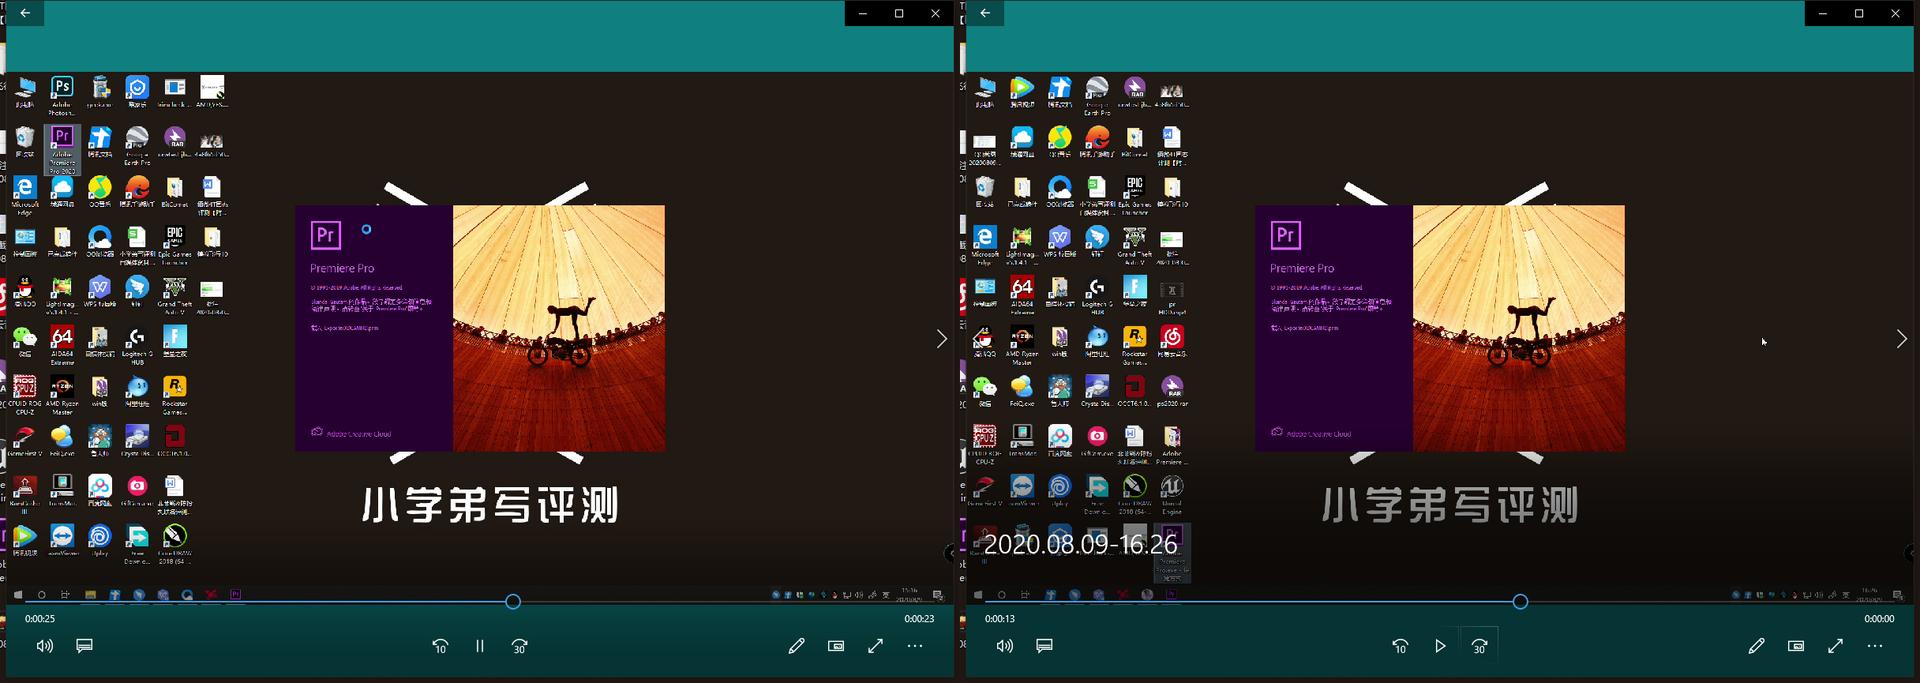The width and height of the screenshot is (1920, 683).
Task: Skip back 10 seconds in left player
Action: (x=440, y=646)
